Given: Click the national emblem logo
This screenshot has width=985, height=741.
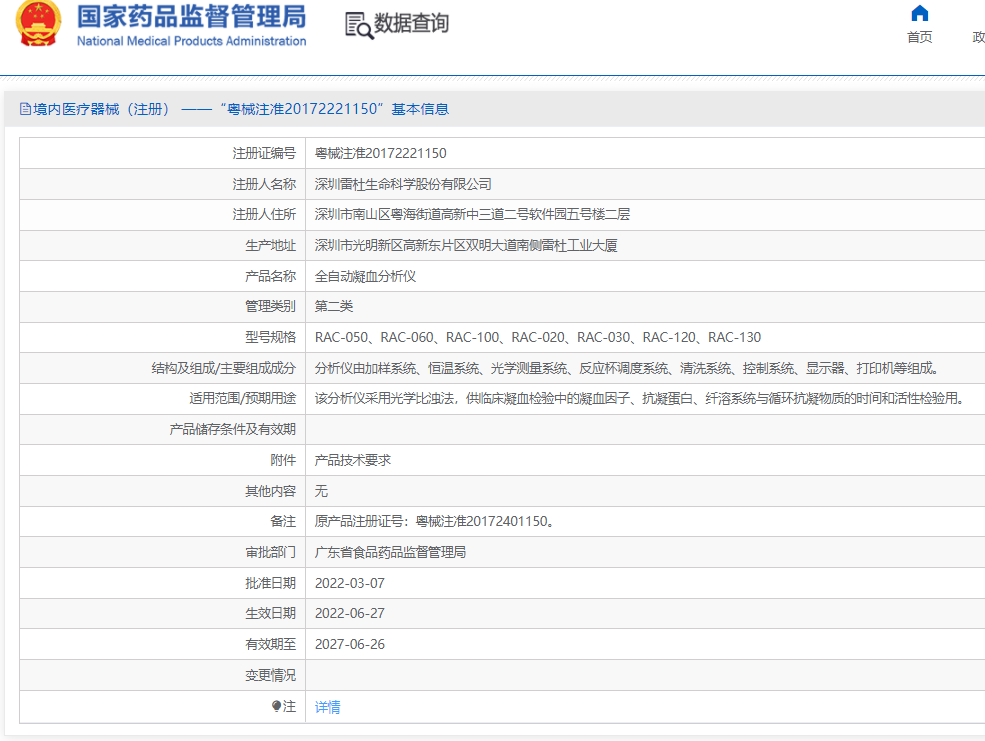Looking at the screenshot, I should pyautogui.click(x=38, y=23).
